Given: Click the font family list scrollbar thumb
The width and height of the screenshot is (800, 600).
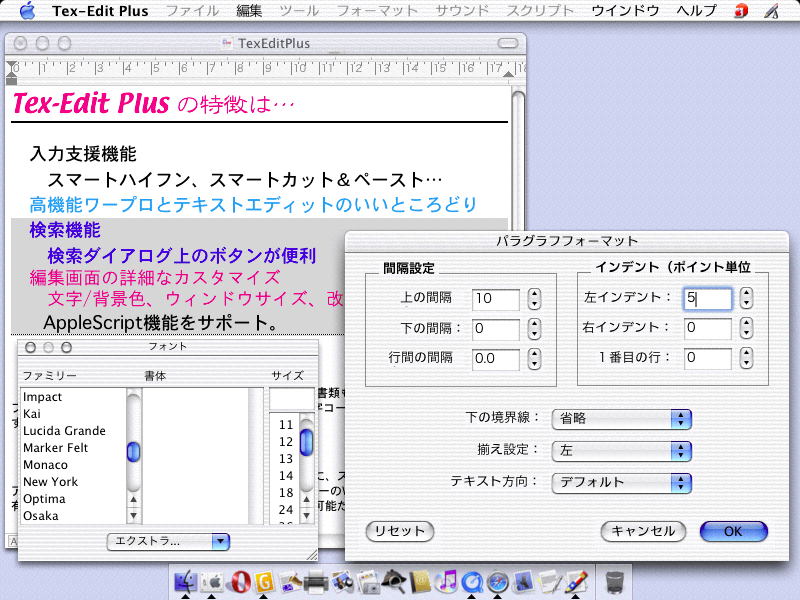Looking at the screenshot, I should coord(133,452).
